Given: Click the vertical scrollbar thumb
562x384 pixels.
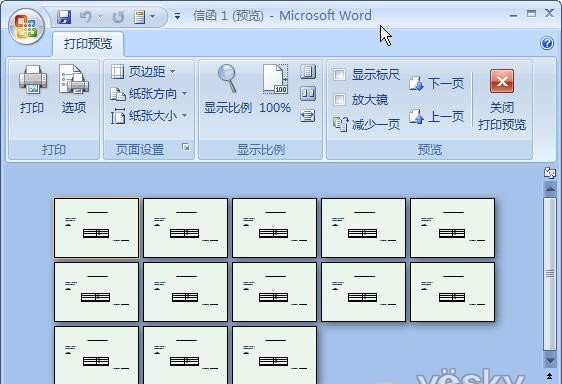Looking at the screenshot, I should (x=549, y=274).
